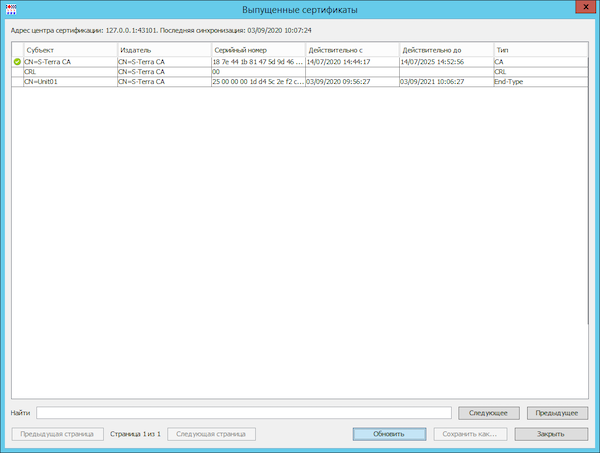Click the Закрыть button
The image size is (600, 453).
(551, 434)
